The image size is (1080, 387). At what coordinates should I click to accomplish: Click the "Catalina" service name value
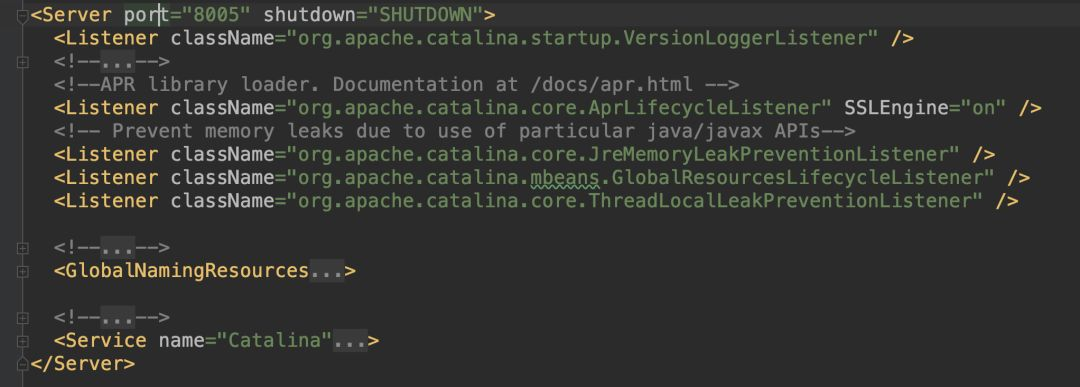pyautogui.click(x=275, y=340)
